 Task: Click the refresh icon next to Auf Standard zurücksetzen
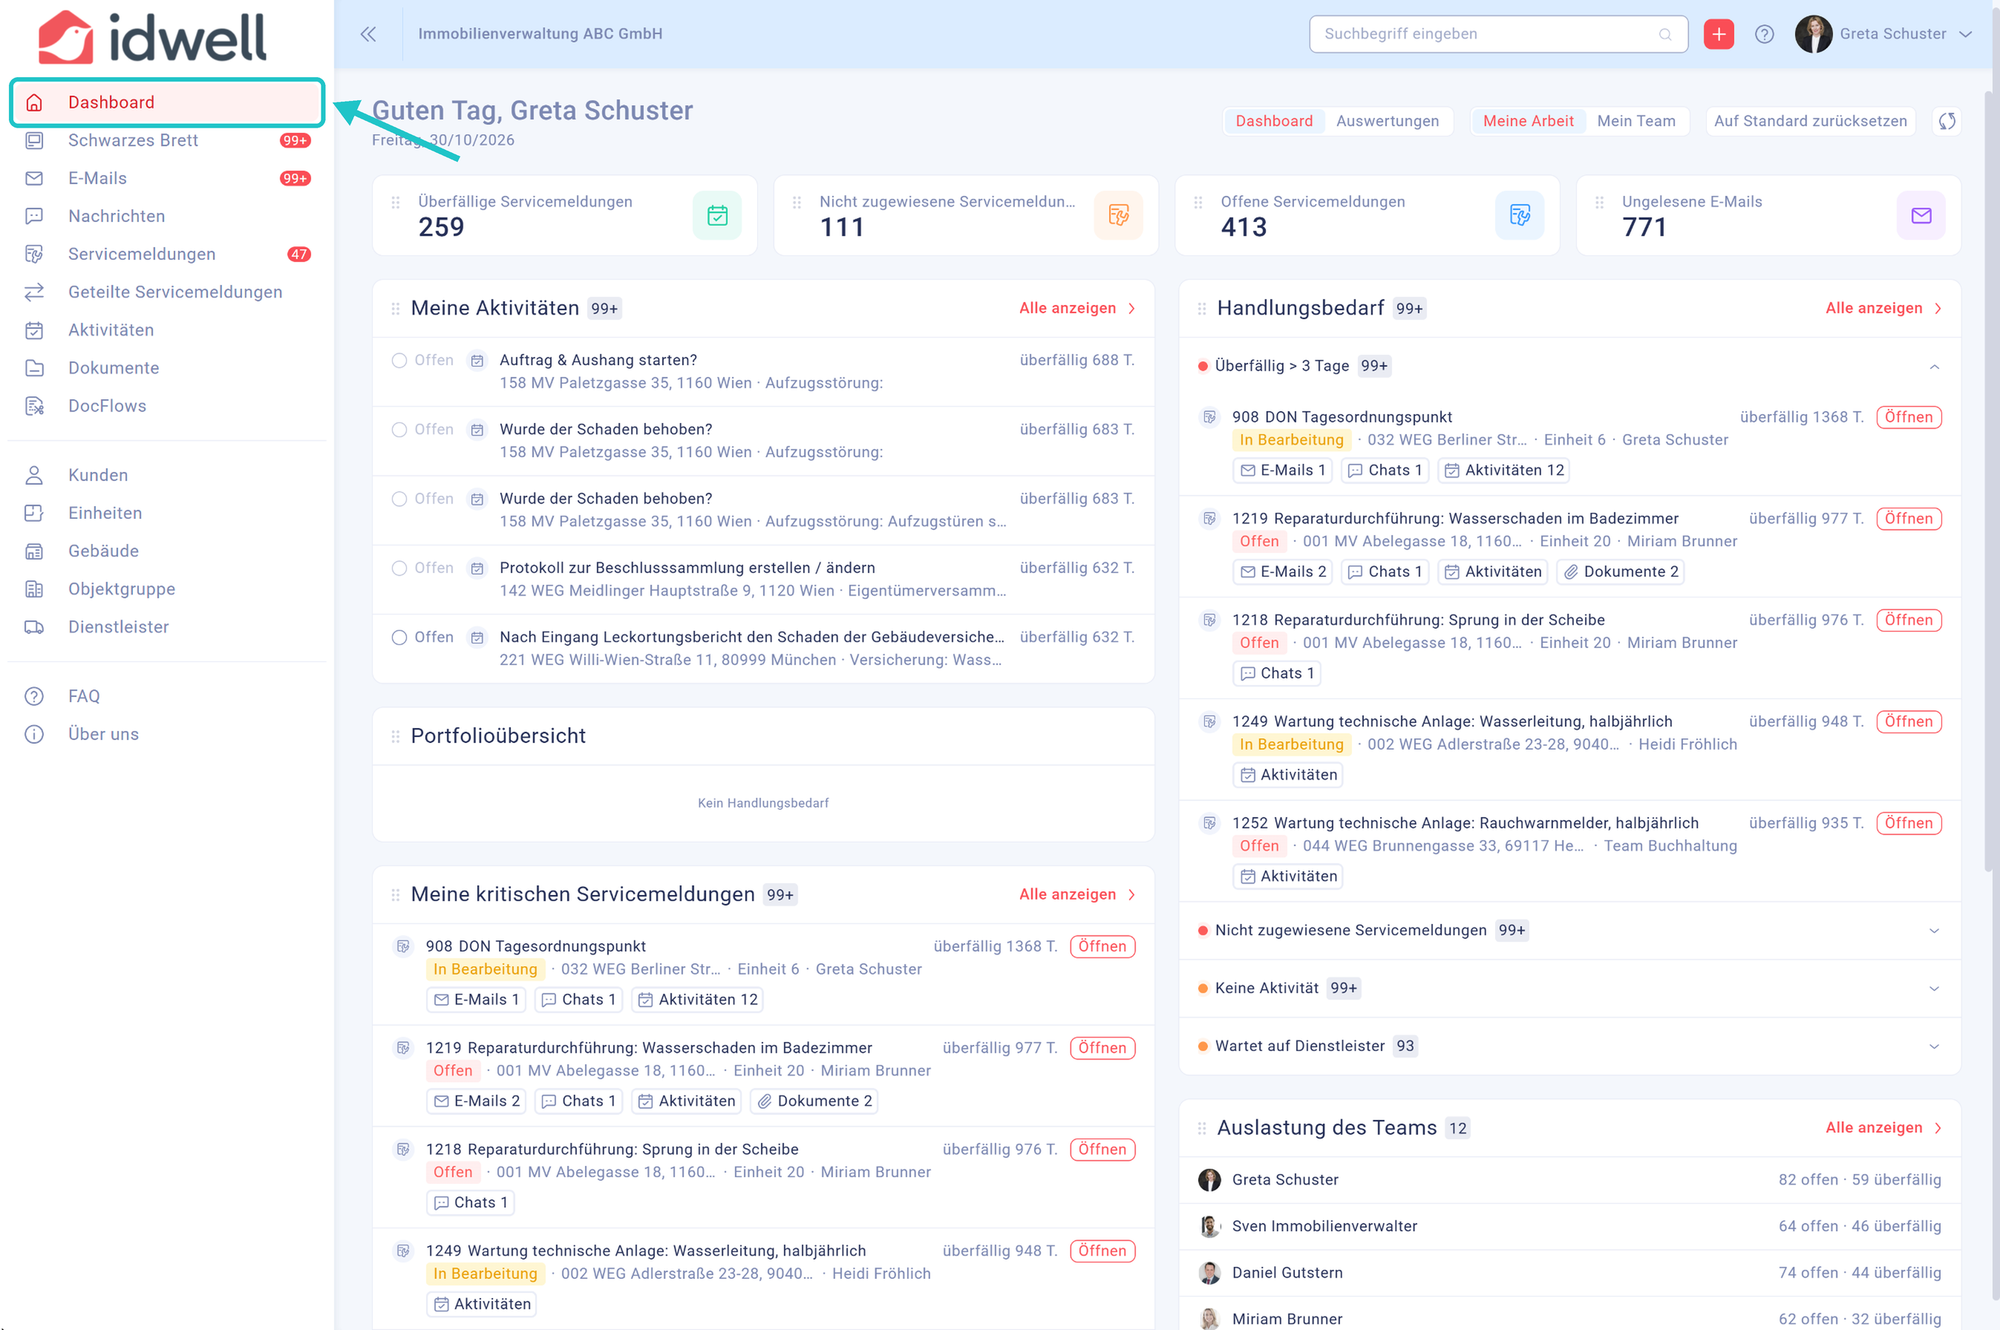[1946, 121]
